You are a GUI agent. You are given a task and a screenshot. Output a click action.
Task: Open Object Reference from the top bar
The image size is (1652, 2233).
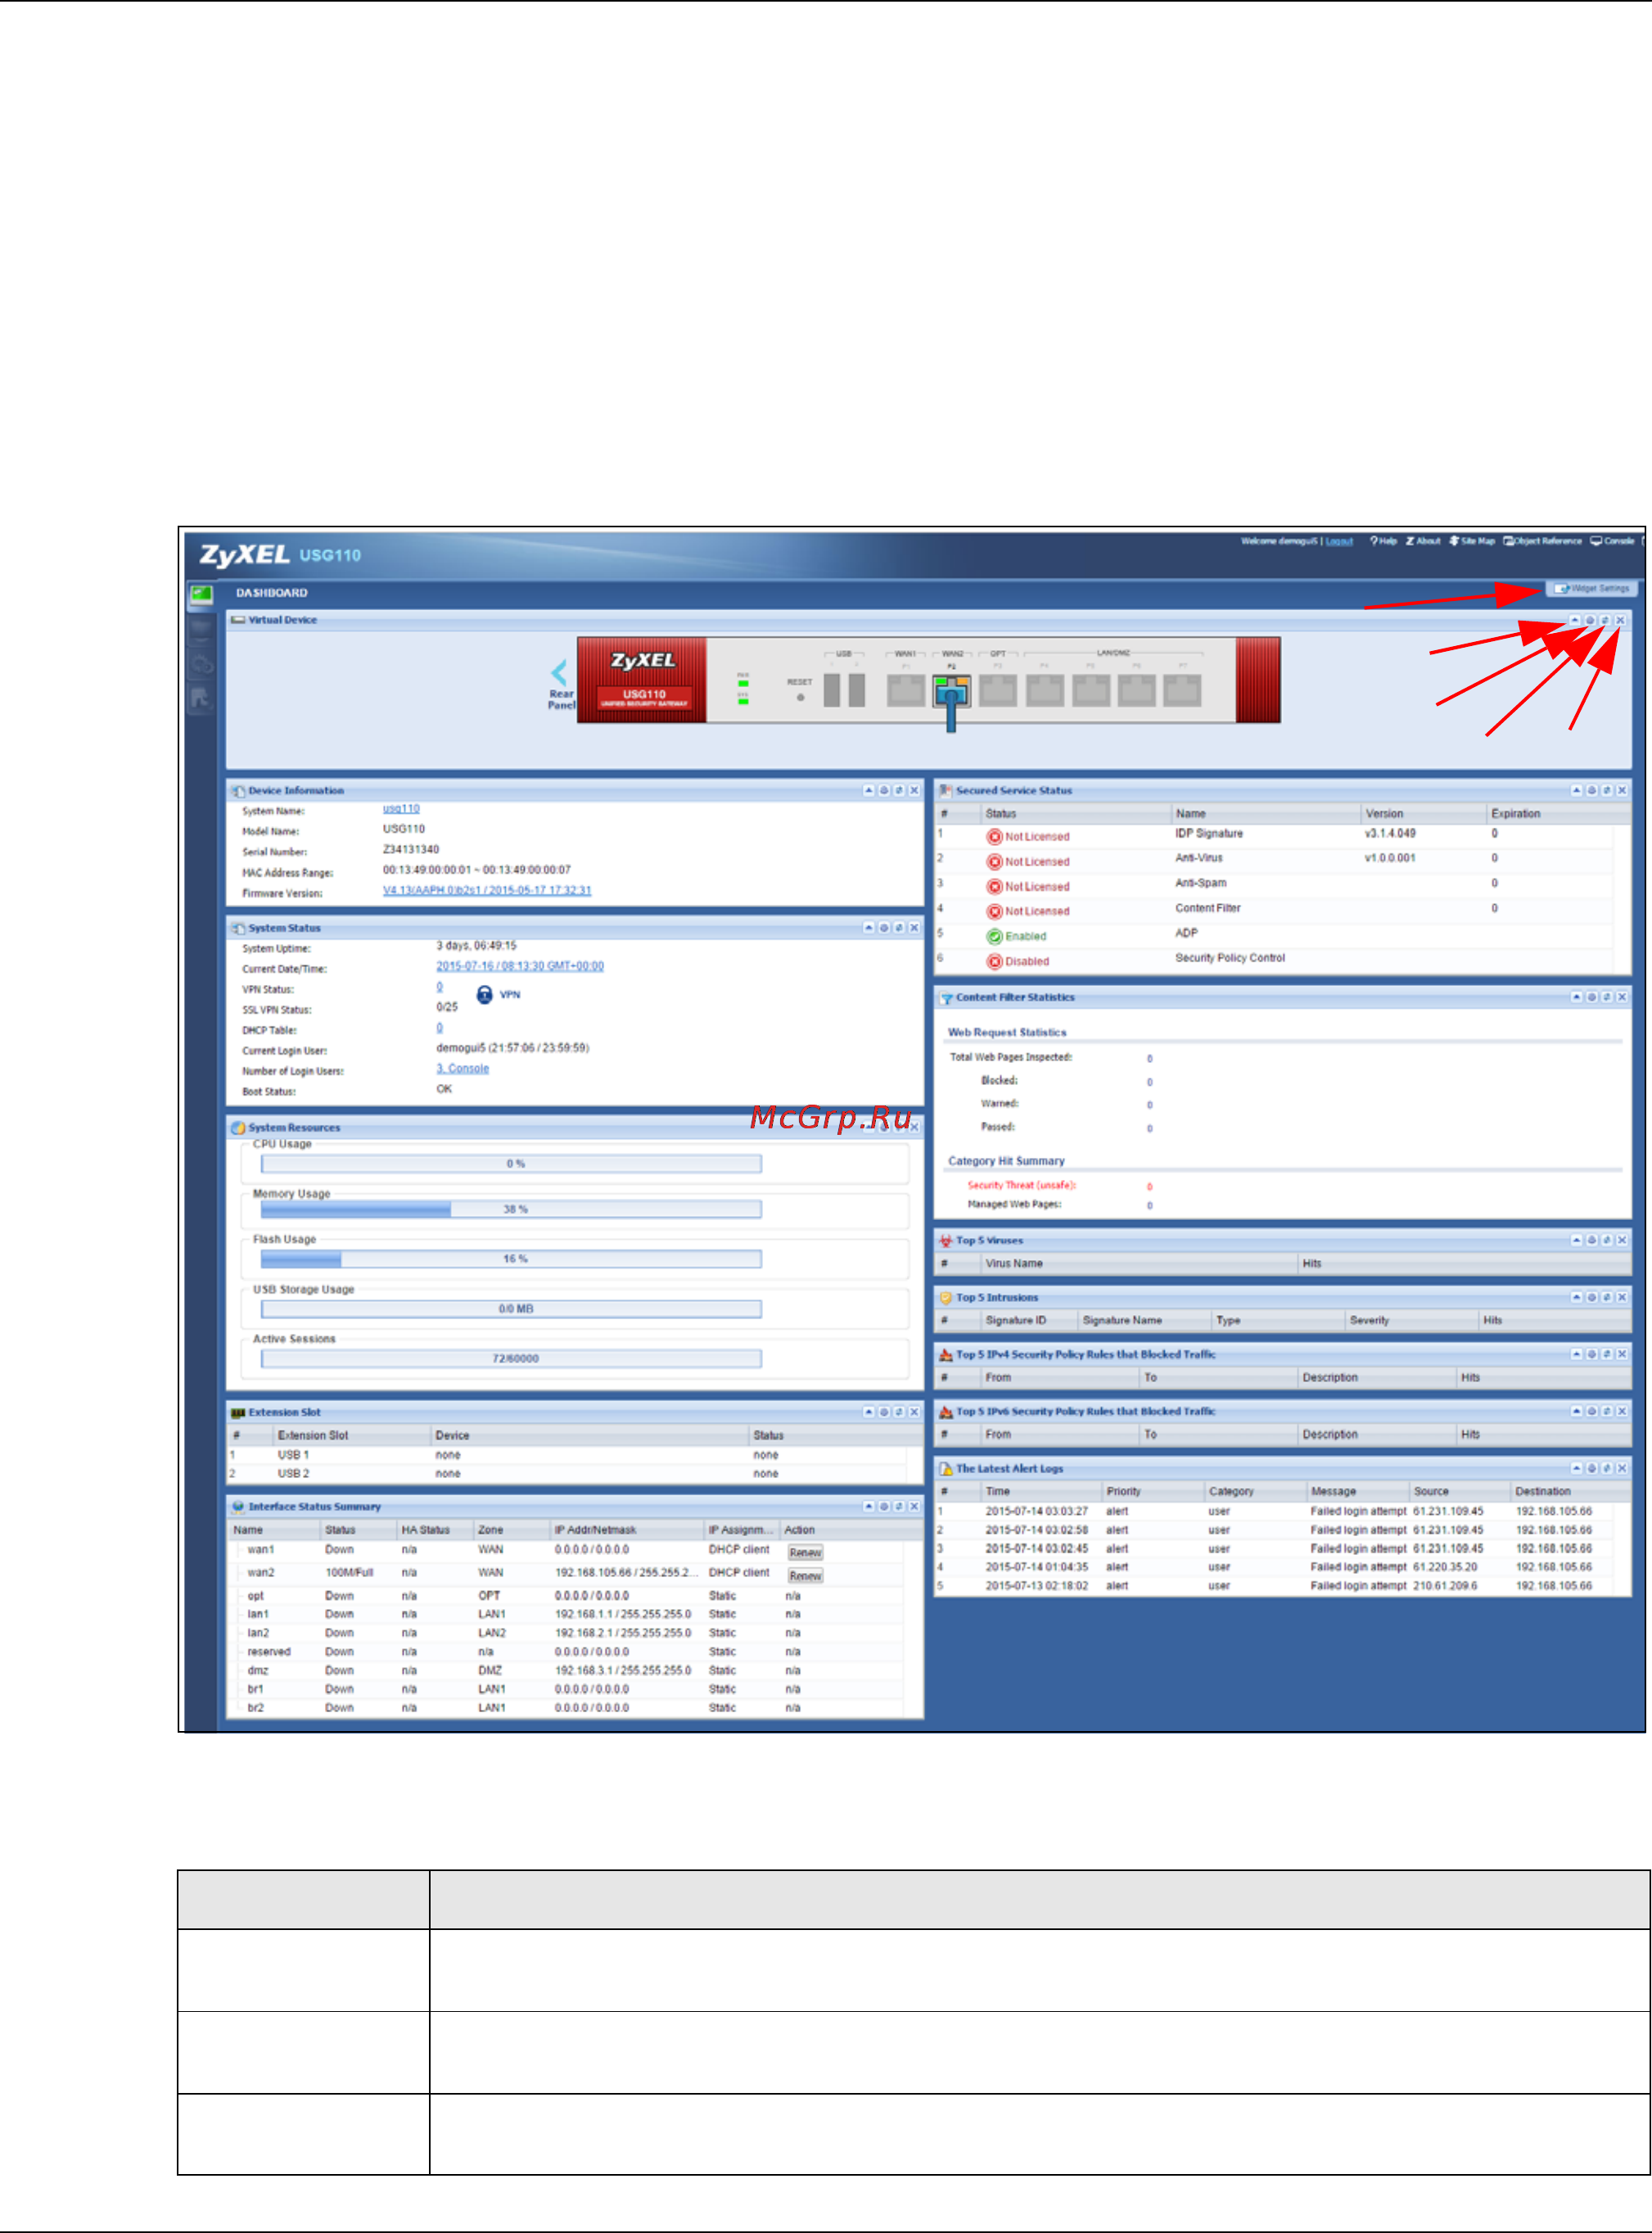pyautogui.click(x=1542, y=541)
